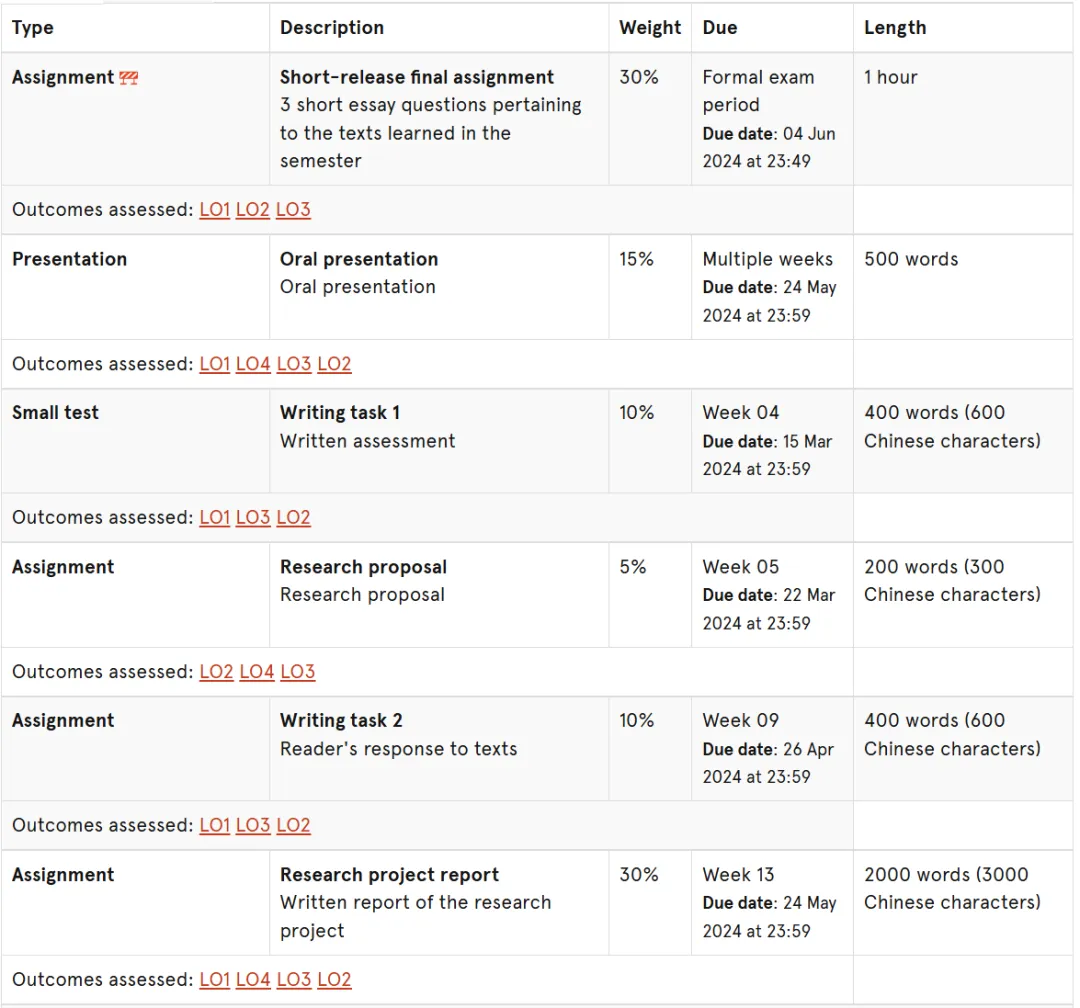Screen dimensions: 1080x1008
Task: Open LO3 link under Short-release final assignment
Action: click(293, 209)
